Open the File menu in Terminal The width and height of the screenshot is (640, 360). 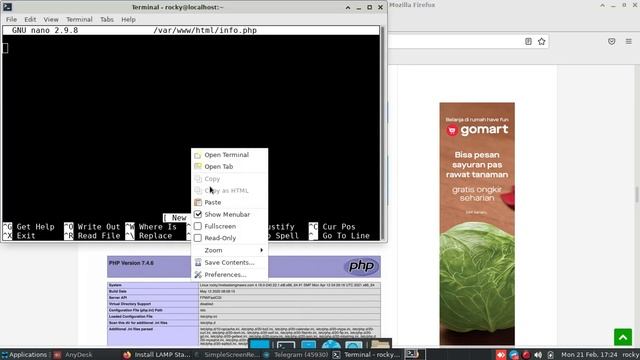coord(11,19)
